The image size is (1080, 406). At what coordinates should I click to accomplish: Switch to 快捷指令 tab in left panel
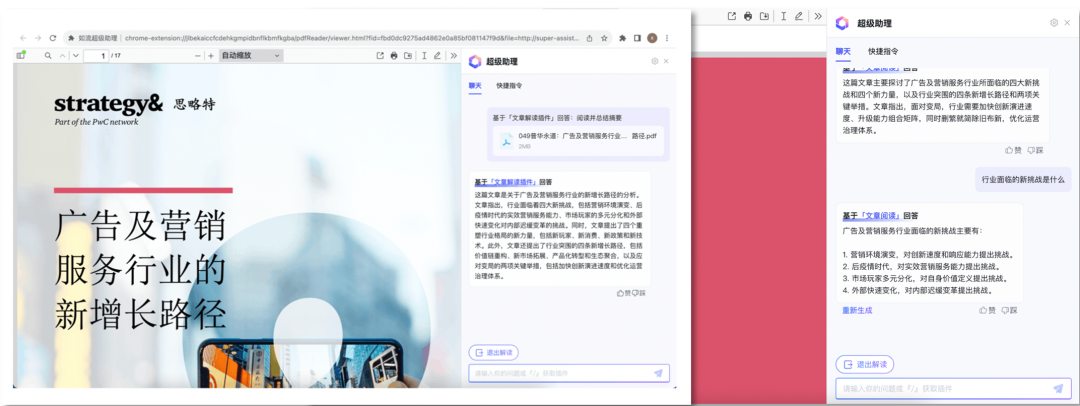(509, 86)
